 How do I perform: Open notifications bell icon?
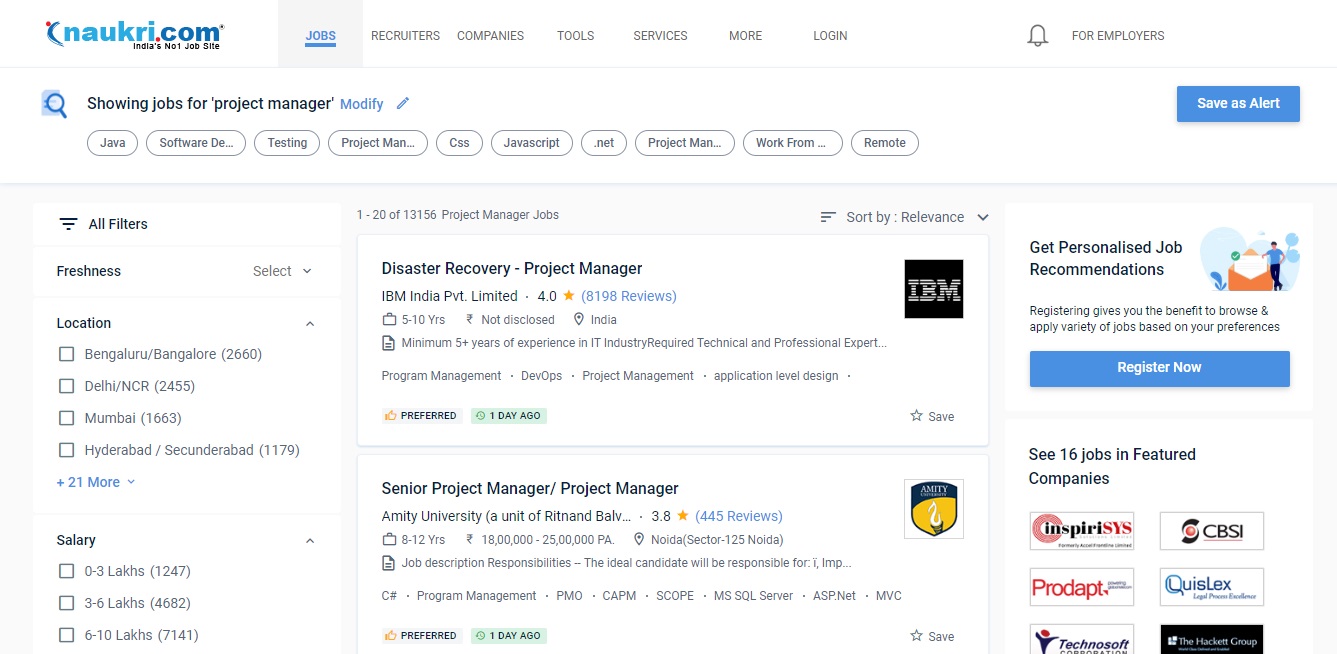(x=1038, y=36)
